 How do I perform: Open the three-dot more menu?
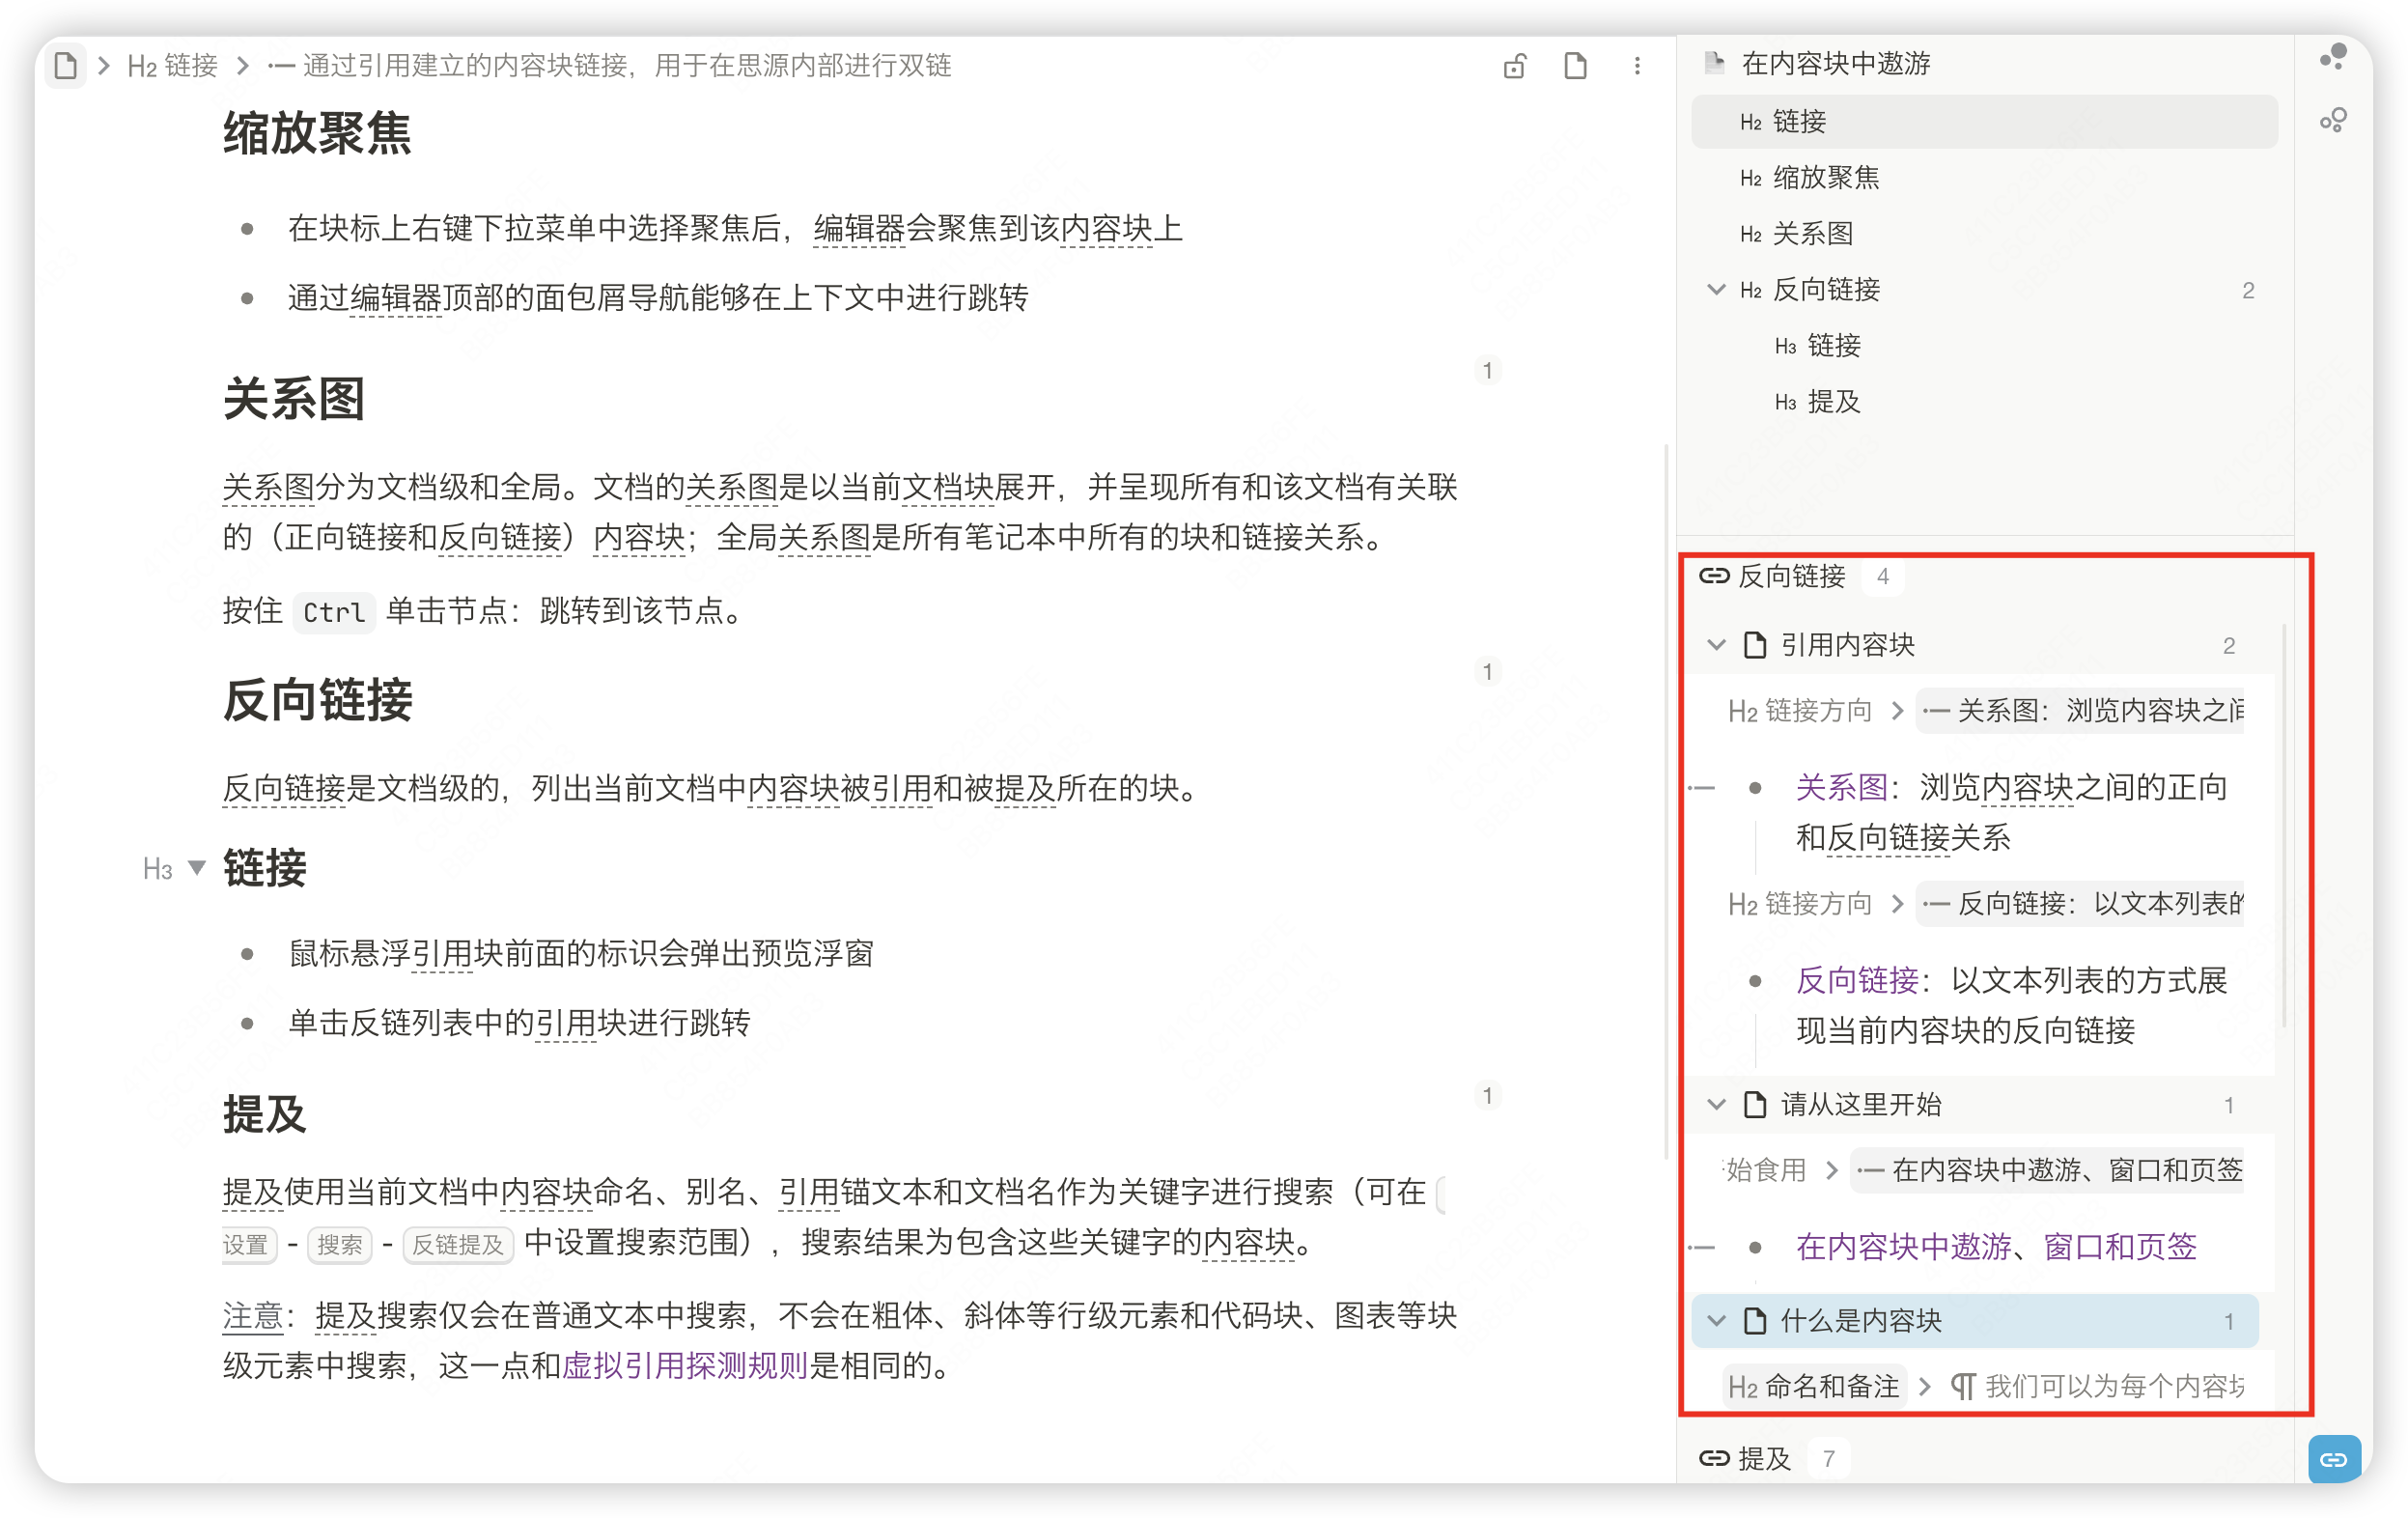click(x=1637, y=66)
